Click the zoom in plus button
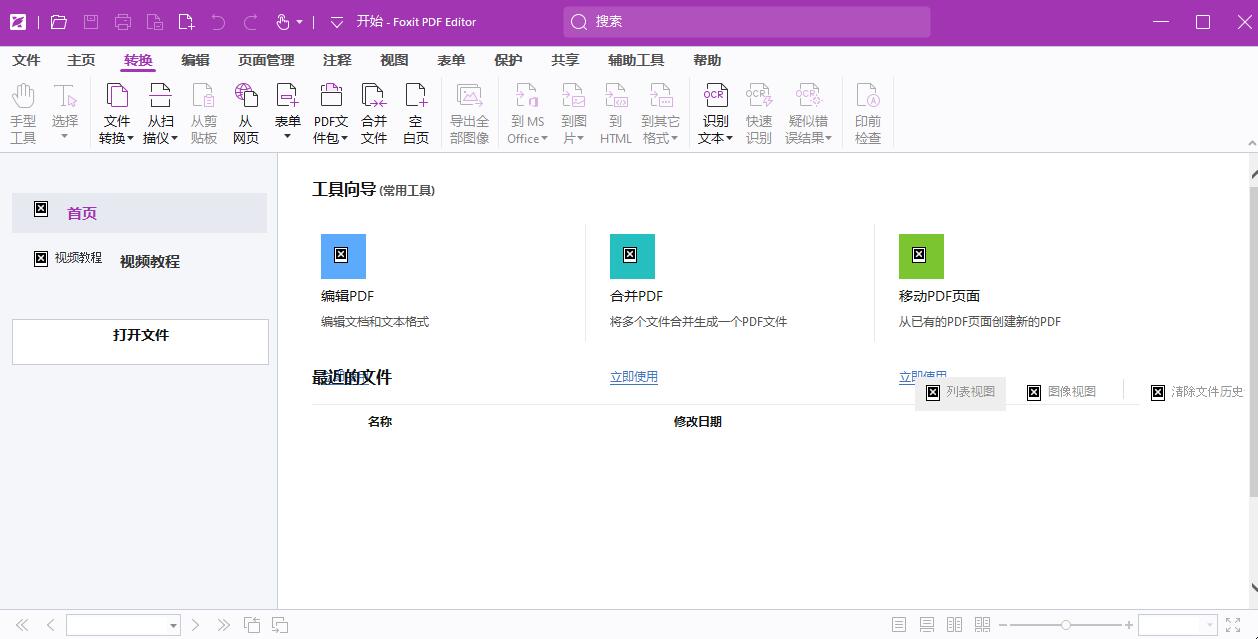 pyautogui.click(x=1129, y=625)
